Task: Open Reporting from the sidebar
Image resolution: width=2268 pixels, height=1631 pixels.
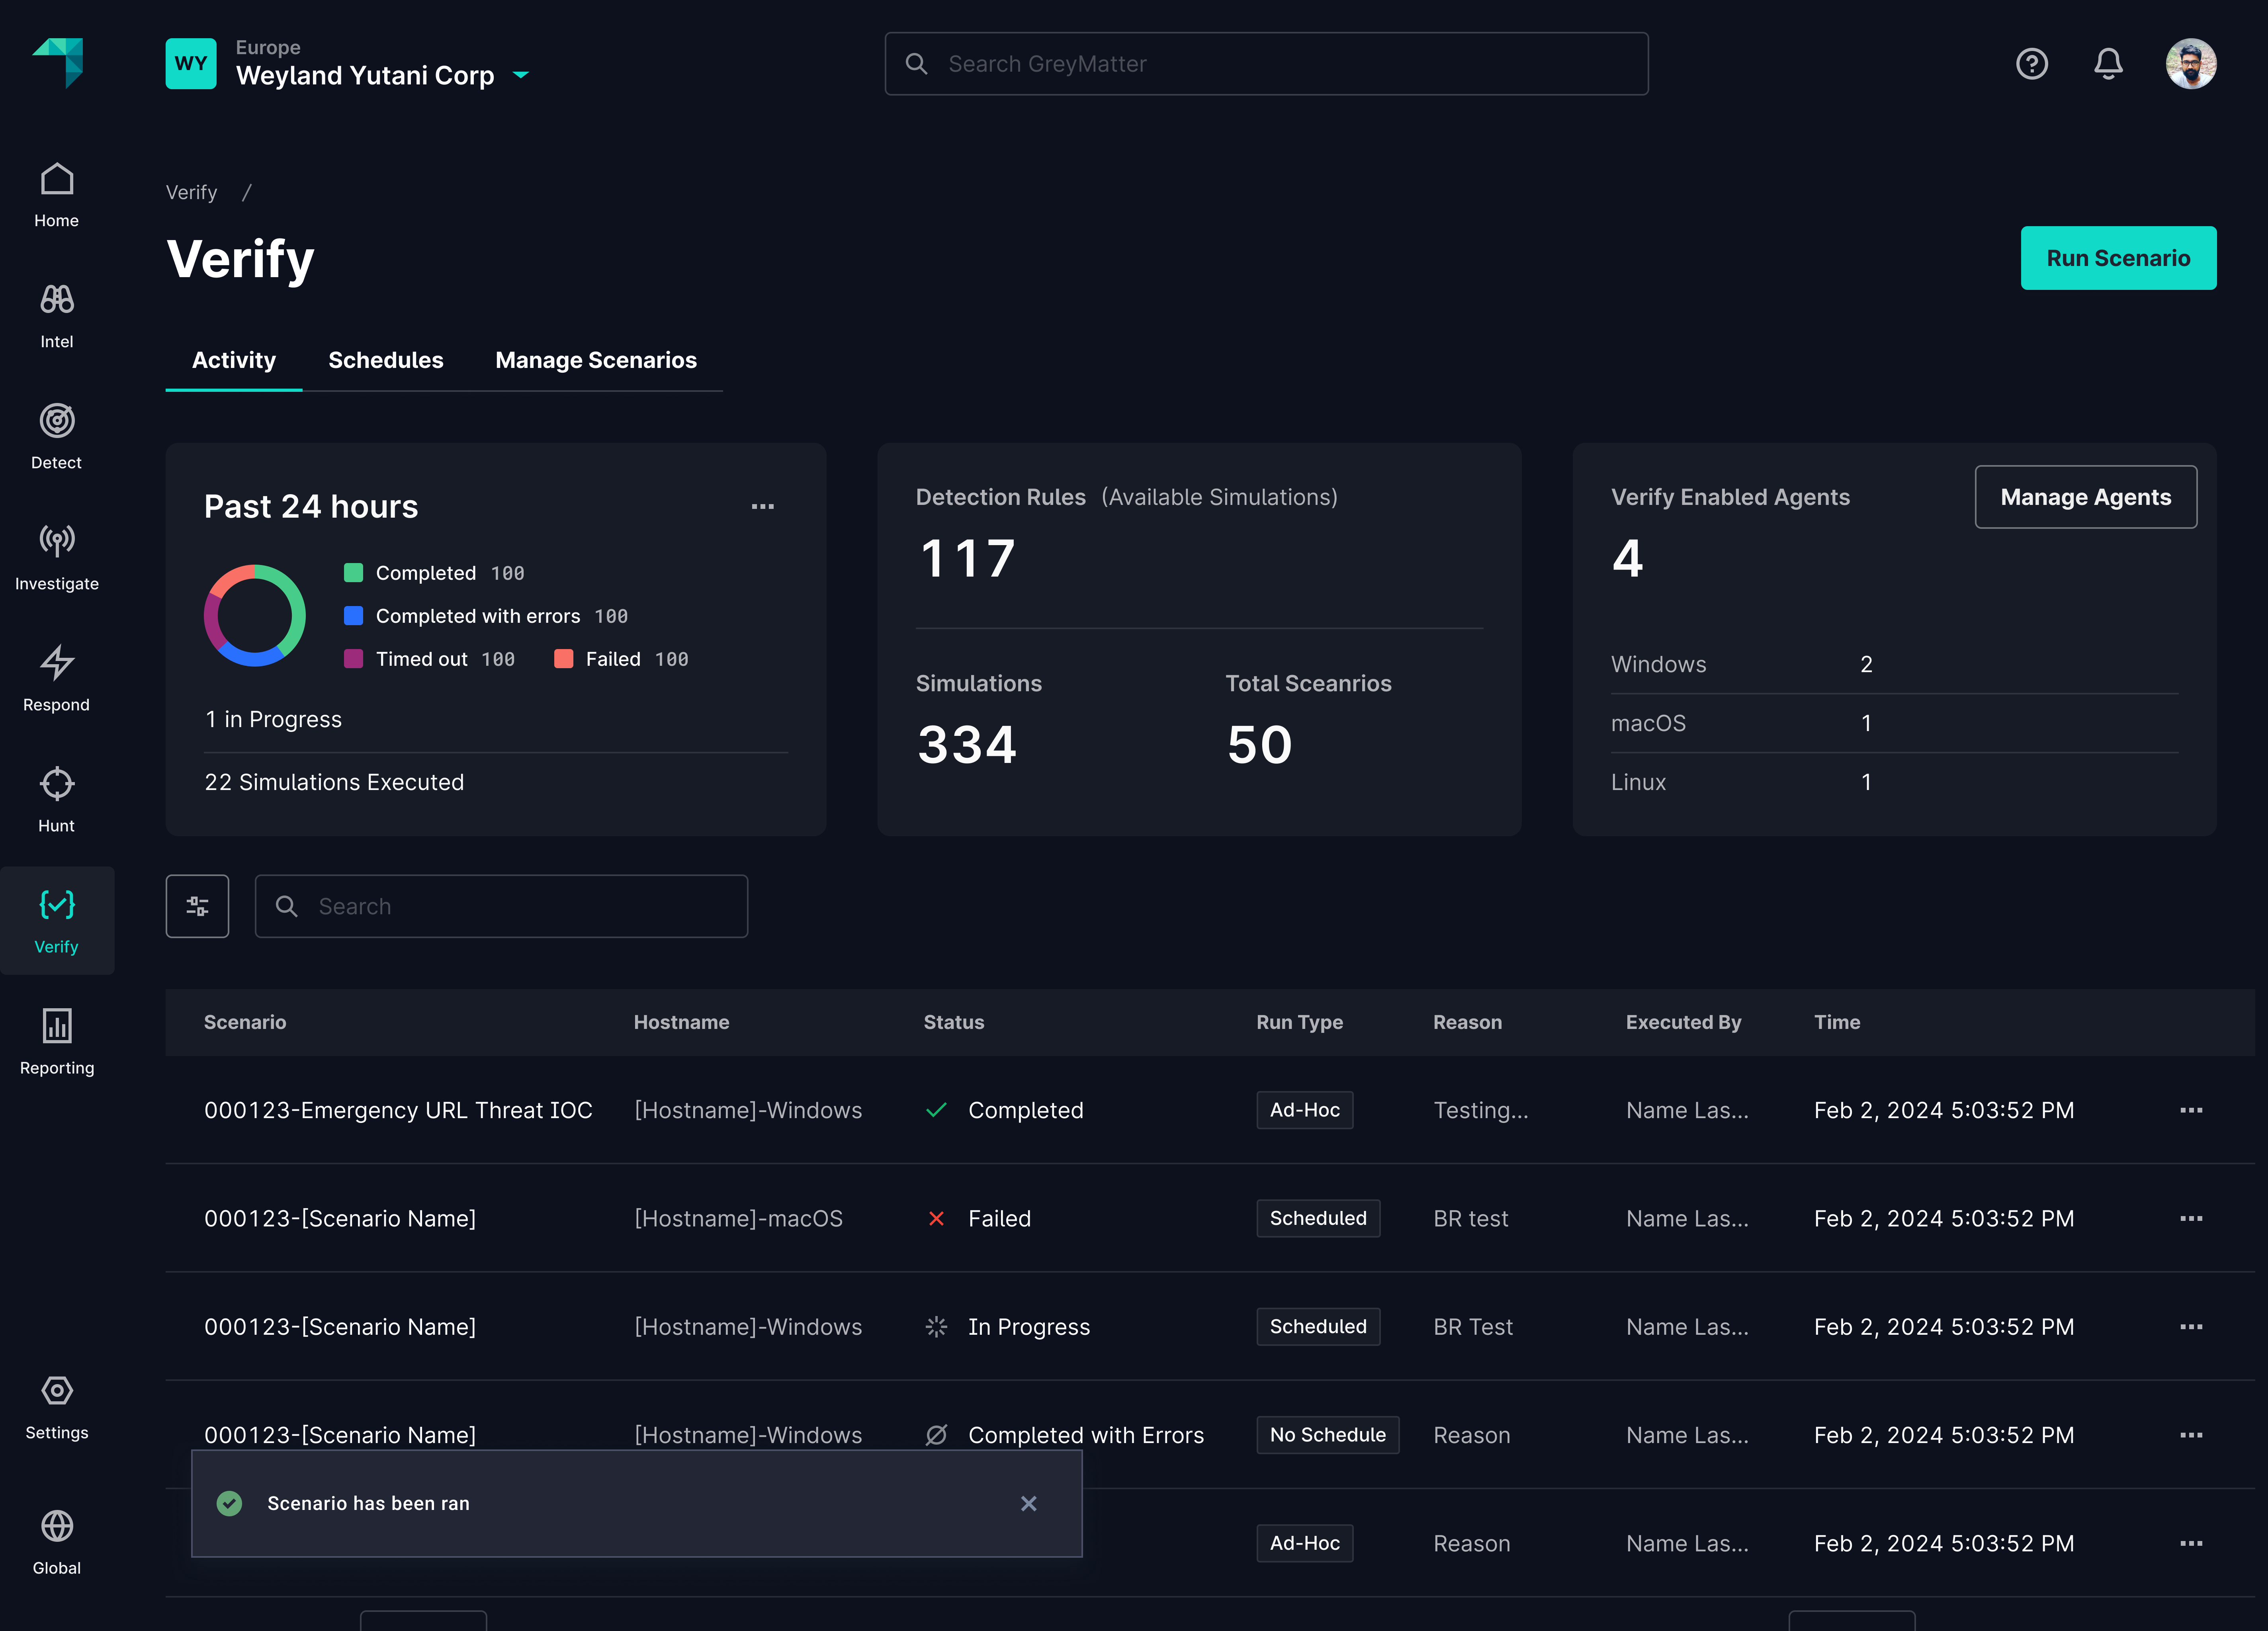Action: (57, 1026)
